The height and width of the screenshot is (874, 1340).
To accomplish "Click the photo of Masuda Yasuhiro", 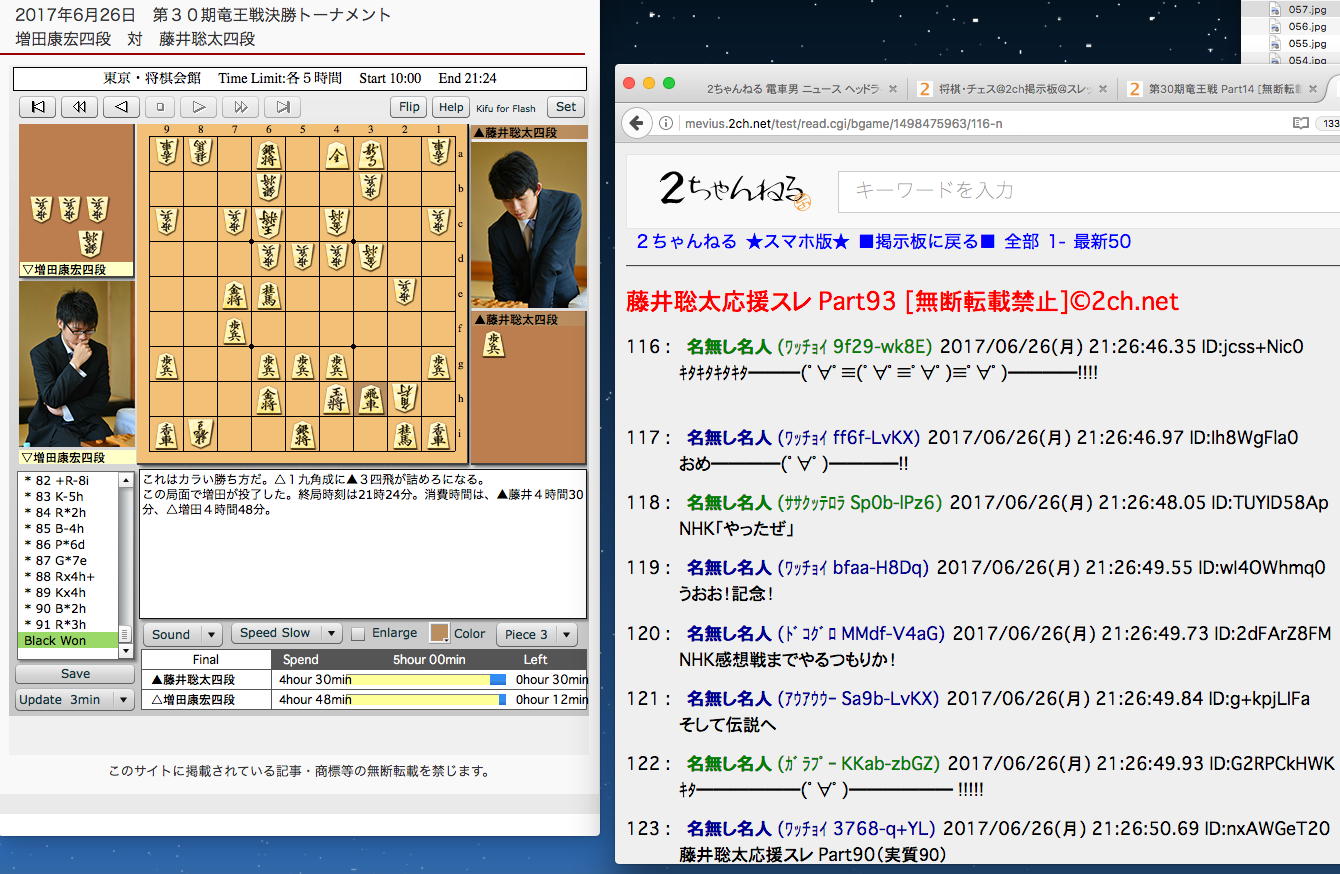I will pyautogui.click(x=76, y=365).
